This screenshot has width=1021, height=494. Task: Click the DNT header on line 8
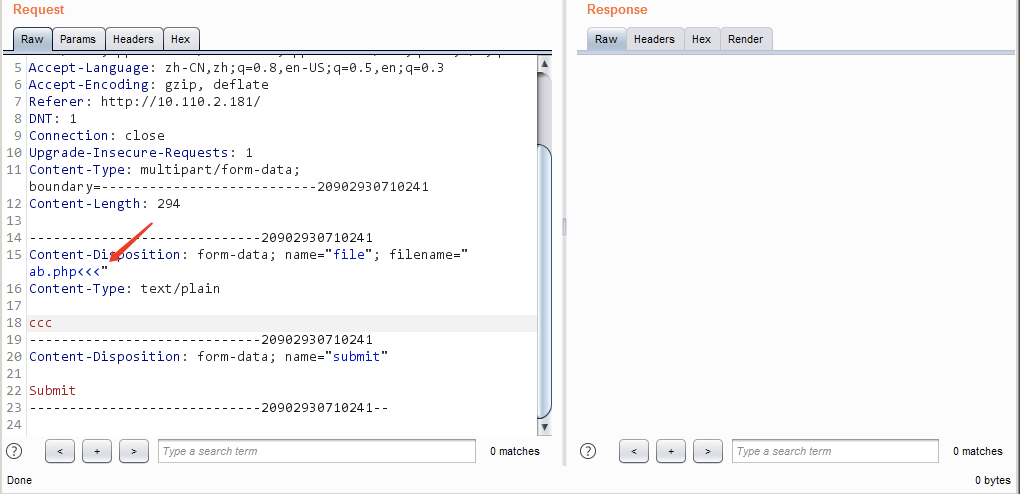point(53,118)
